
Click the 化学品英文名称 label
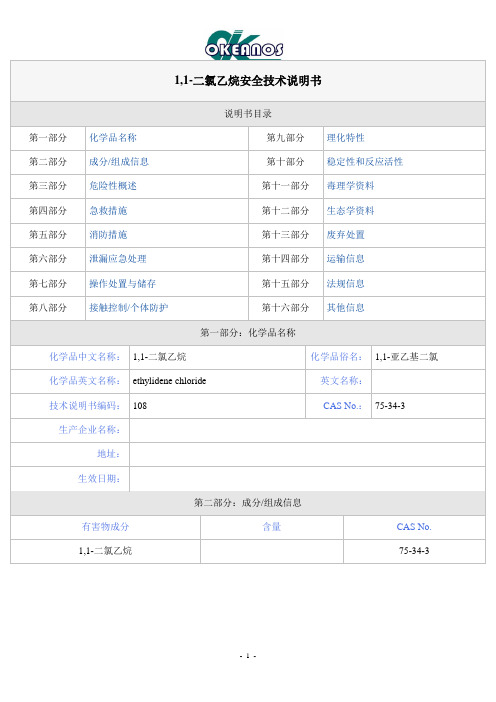click(x=85, y=381)
